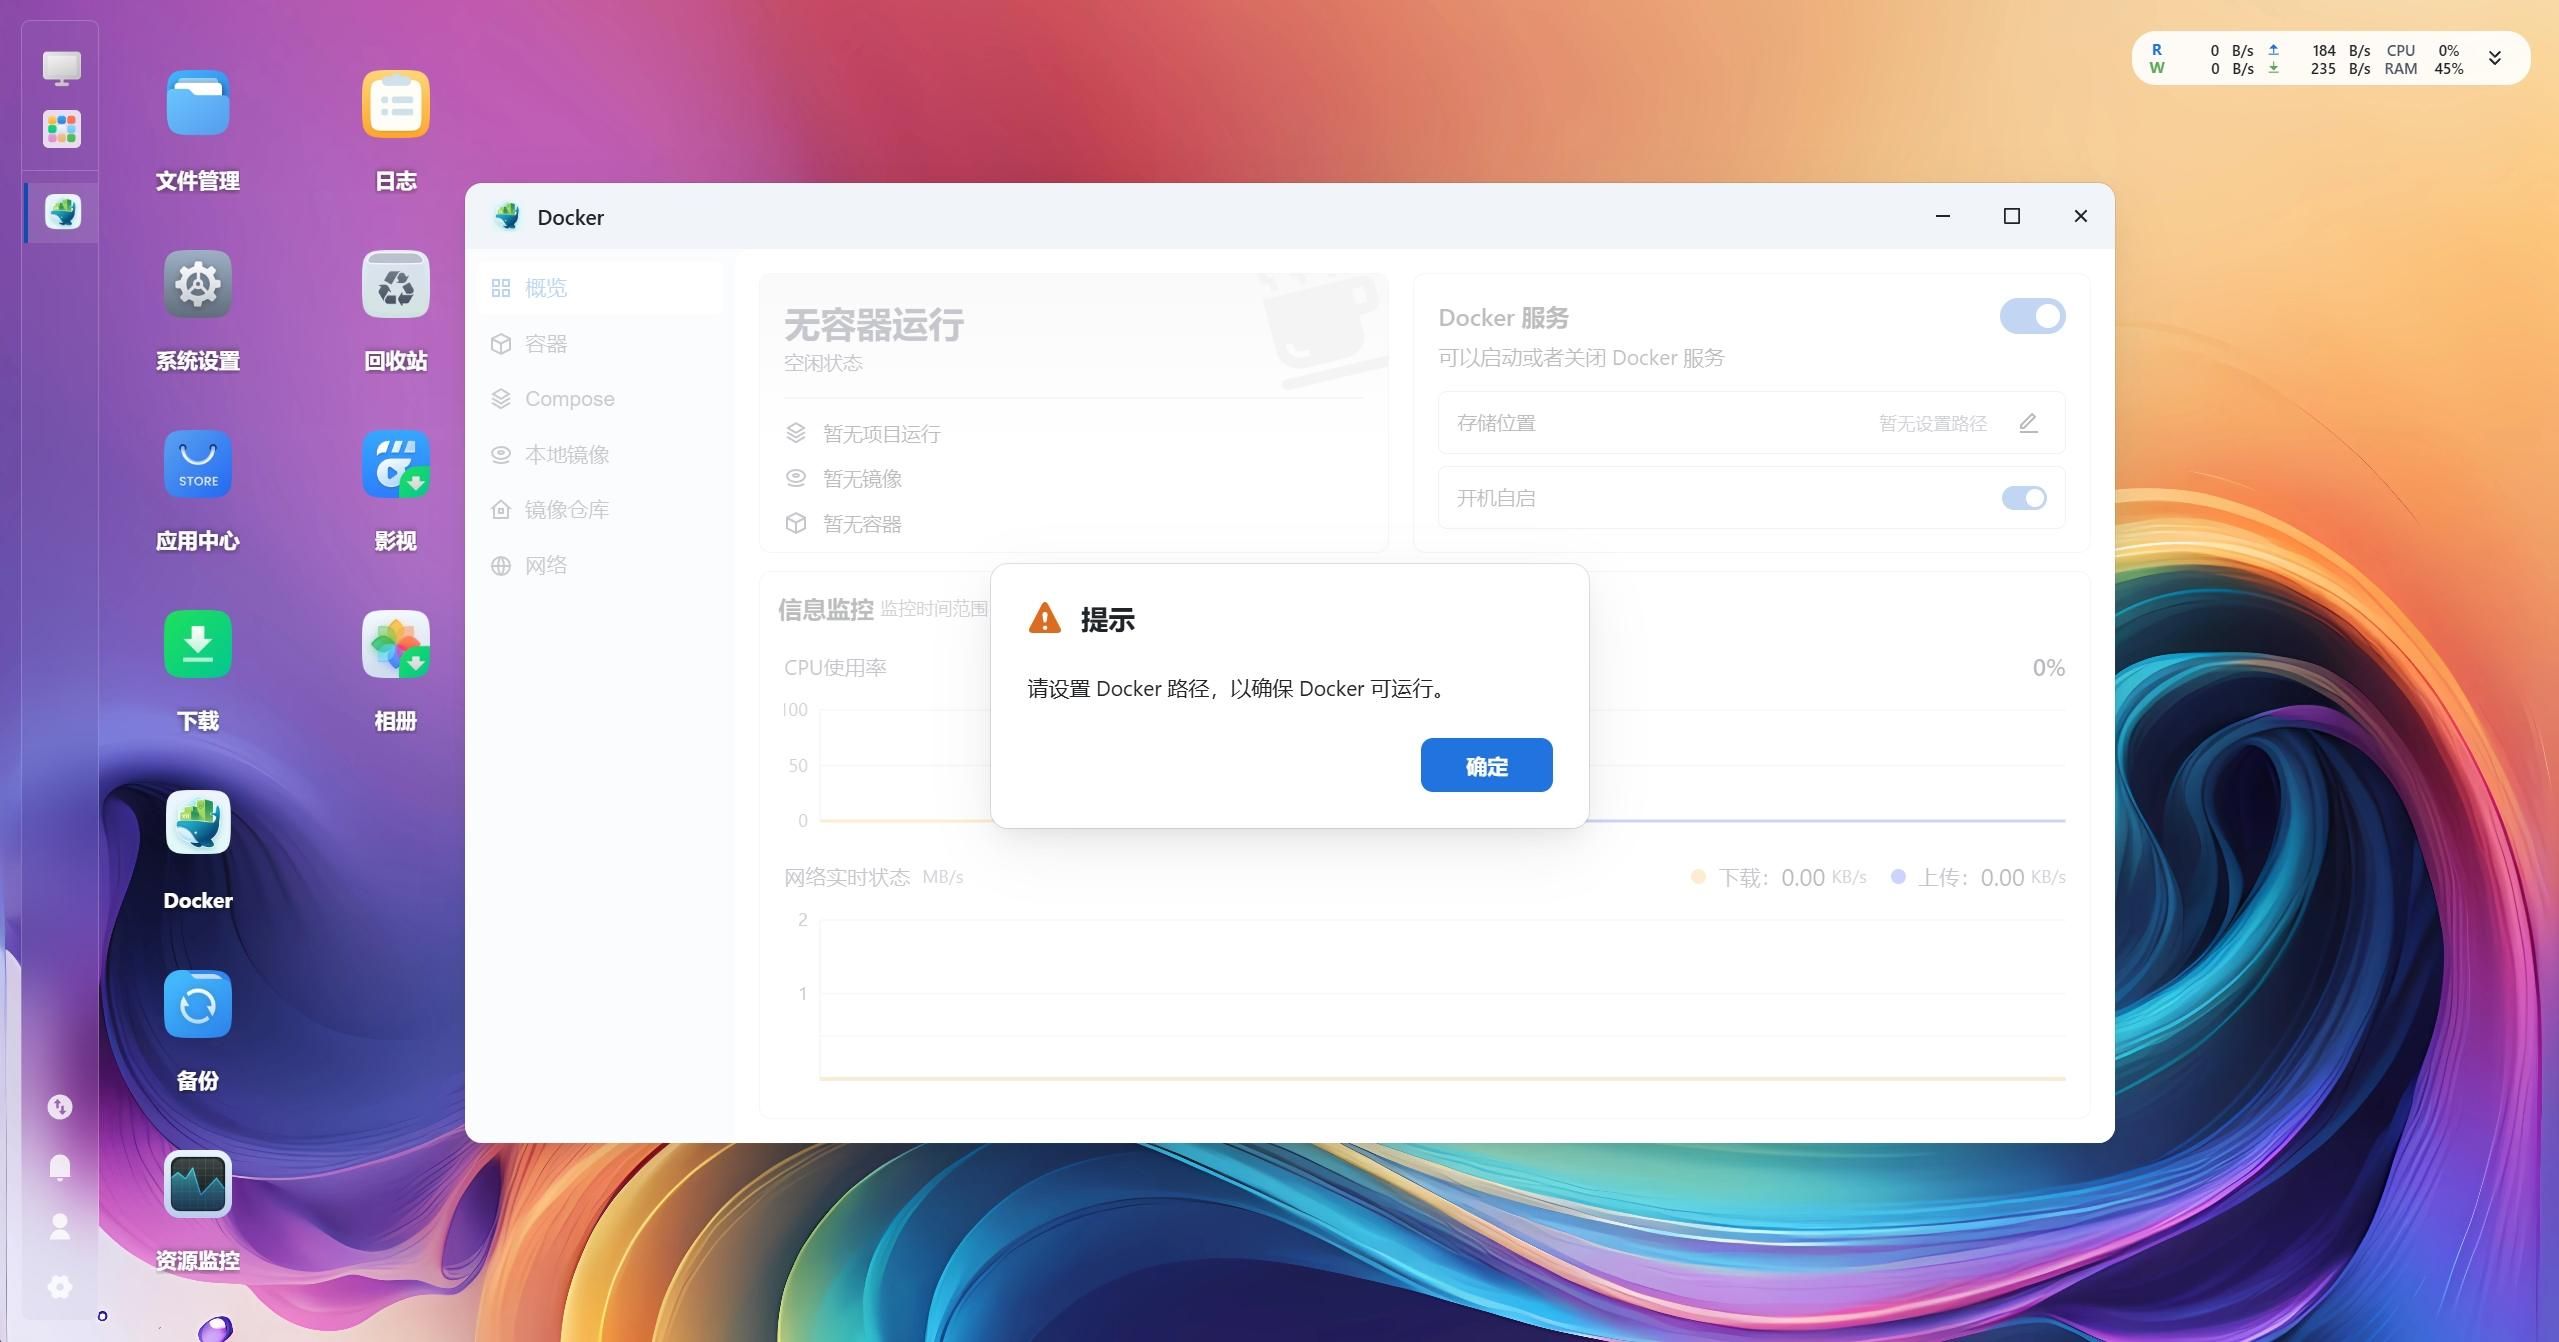2559x1342 pixels.
Task: Select running Docker icon in dock
Action: 62,212
